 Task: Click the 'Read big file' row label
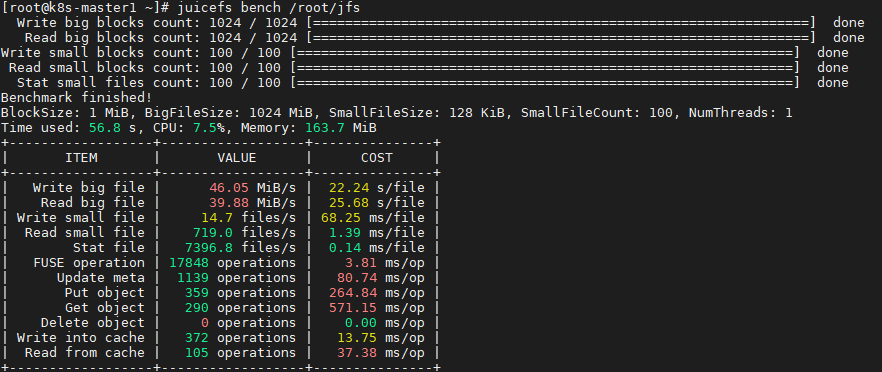point(92,203)
